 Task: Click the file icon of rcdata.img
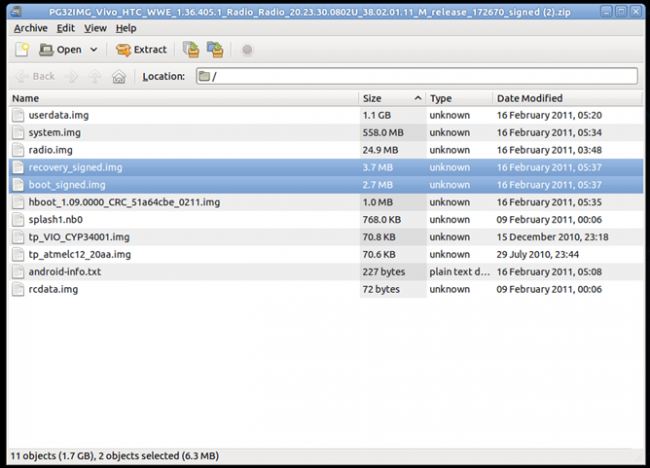18,289
